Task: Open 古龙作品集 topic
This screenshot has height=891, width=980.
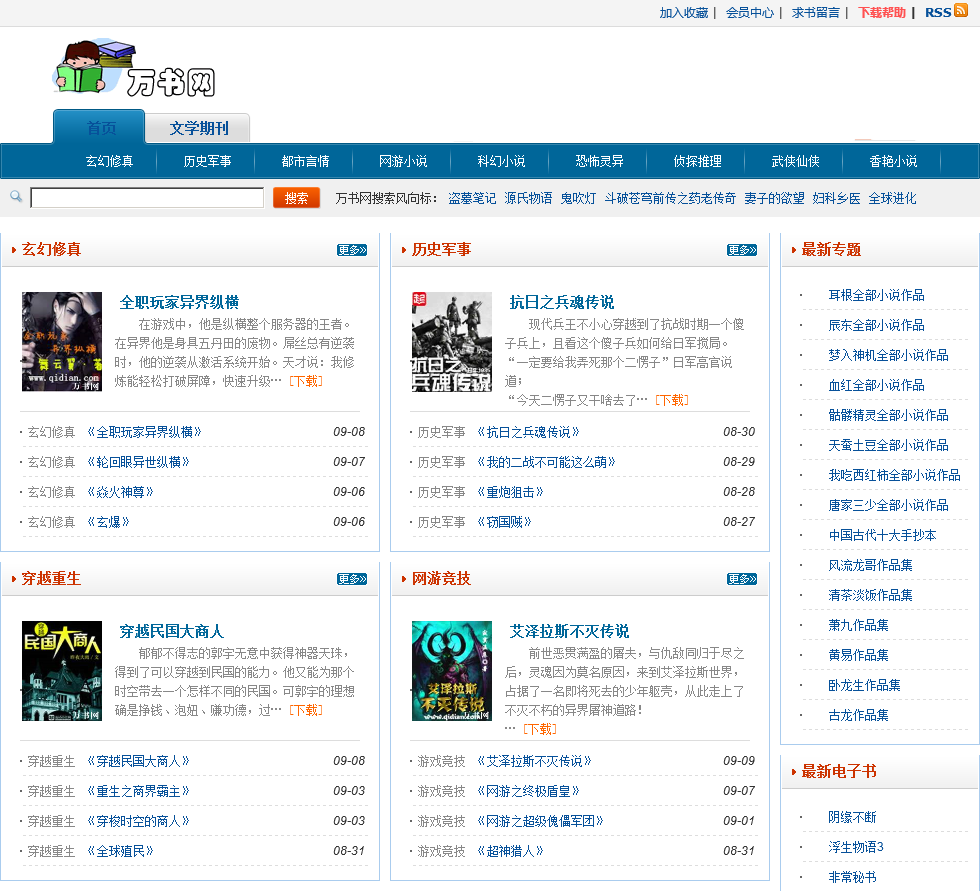Action: 858,715
